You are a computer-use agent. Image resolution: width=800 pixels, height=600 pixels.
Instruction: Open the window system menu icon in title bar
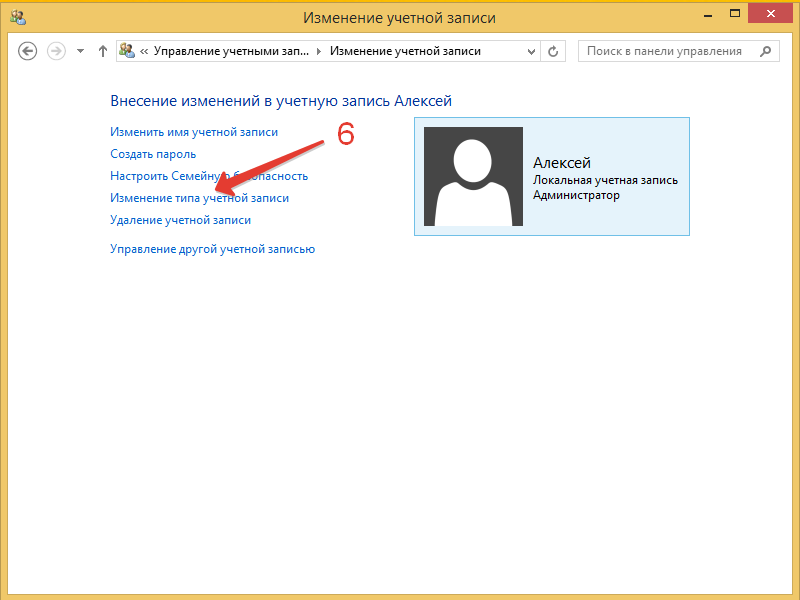click(18, 17)
